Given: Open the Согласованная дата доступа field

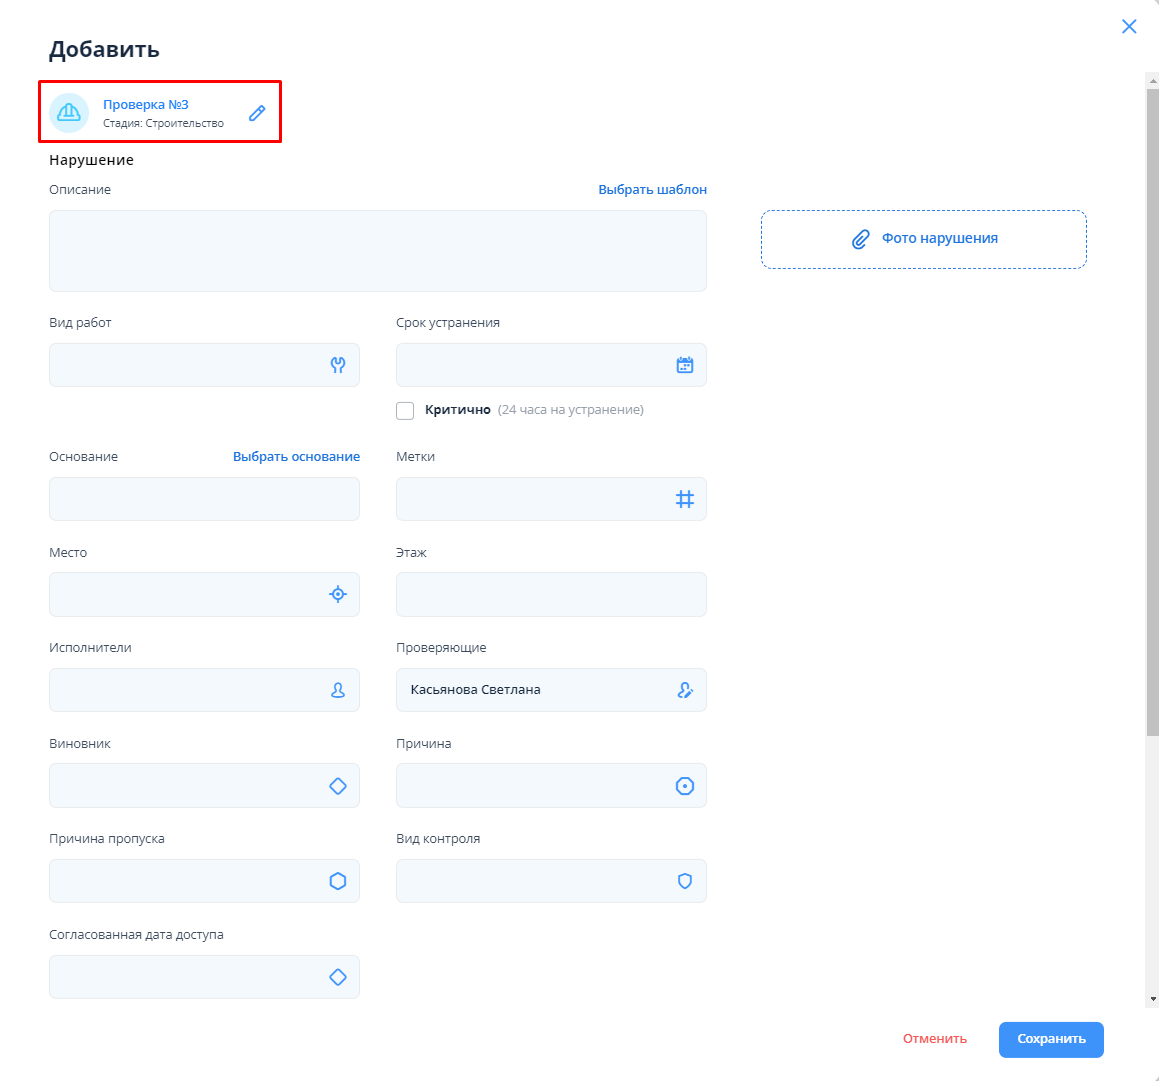Looking at the screenshot, I should pyautogui.click(x=190, y=977).
